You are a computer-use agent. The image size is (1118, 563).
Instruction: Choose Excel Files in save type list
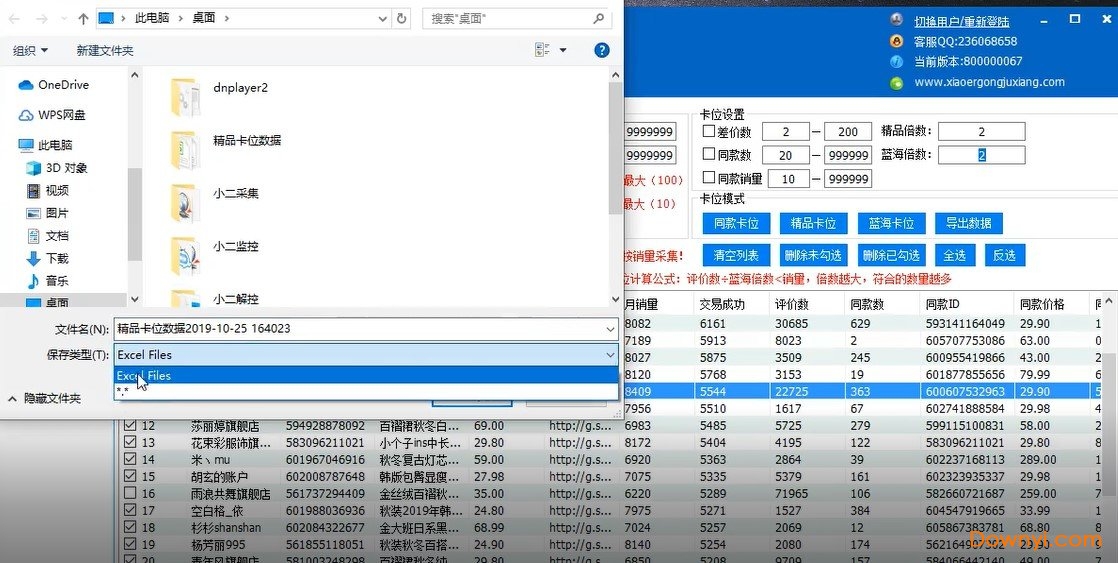coord(366,376)
